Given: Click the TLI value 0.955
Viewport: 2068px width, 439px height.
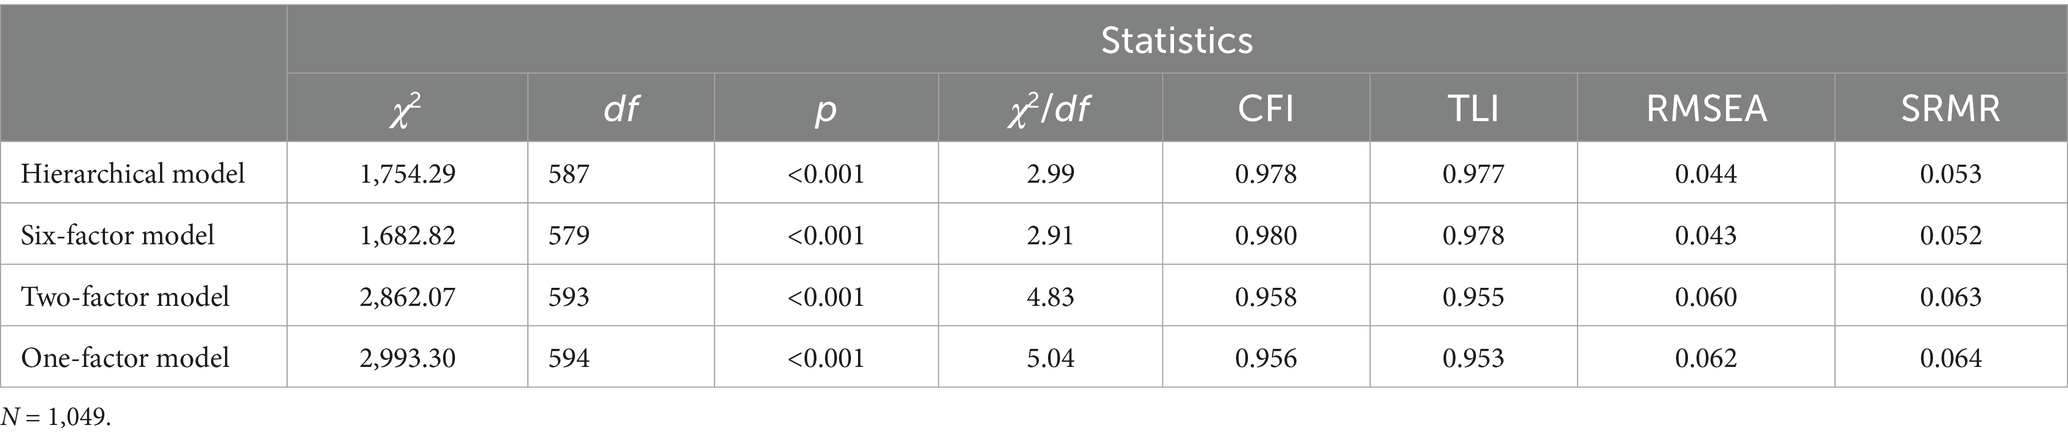Looking at the screenshot, I should [x=1473, y=297].
